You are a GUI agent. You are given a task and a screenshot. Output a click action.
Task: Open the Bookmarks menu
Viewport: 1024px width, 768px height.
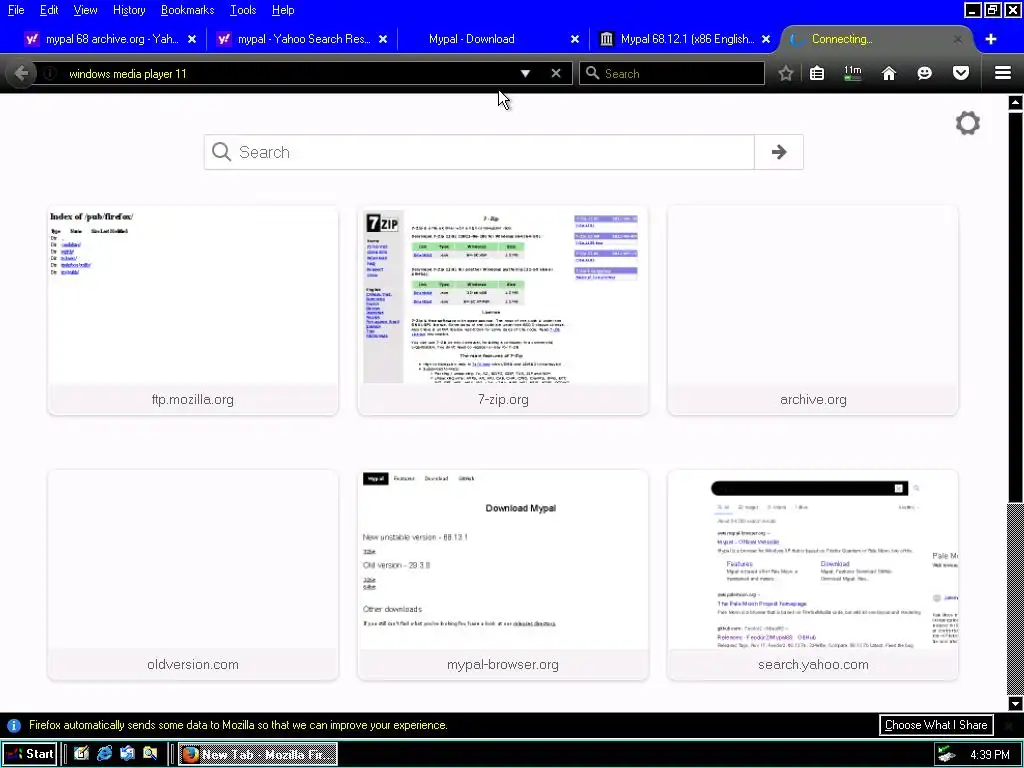tap(187, 10)
